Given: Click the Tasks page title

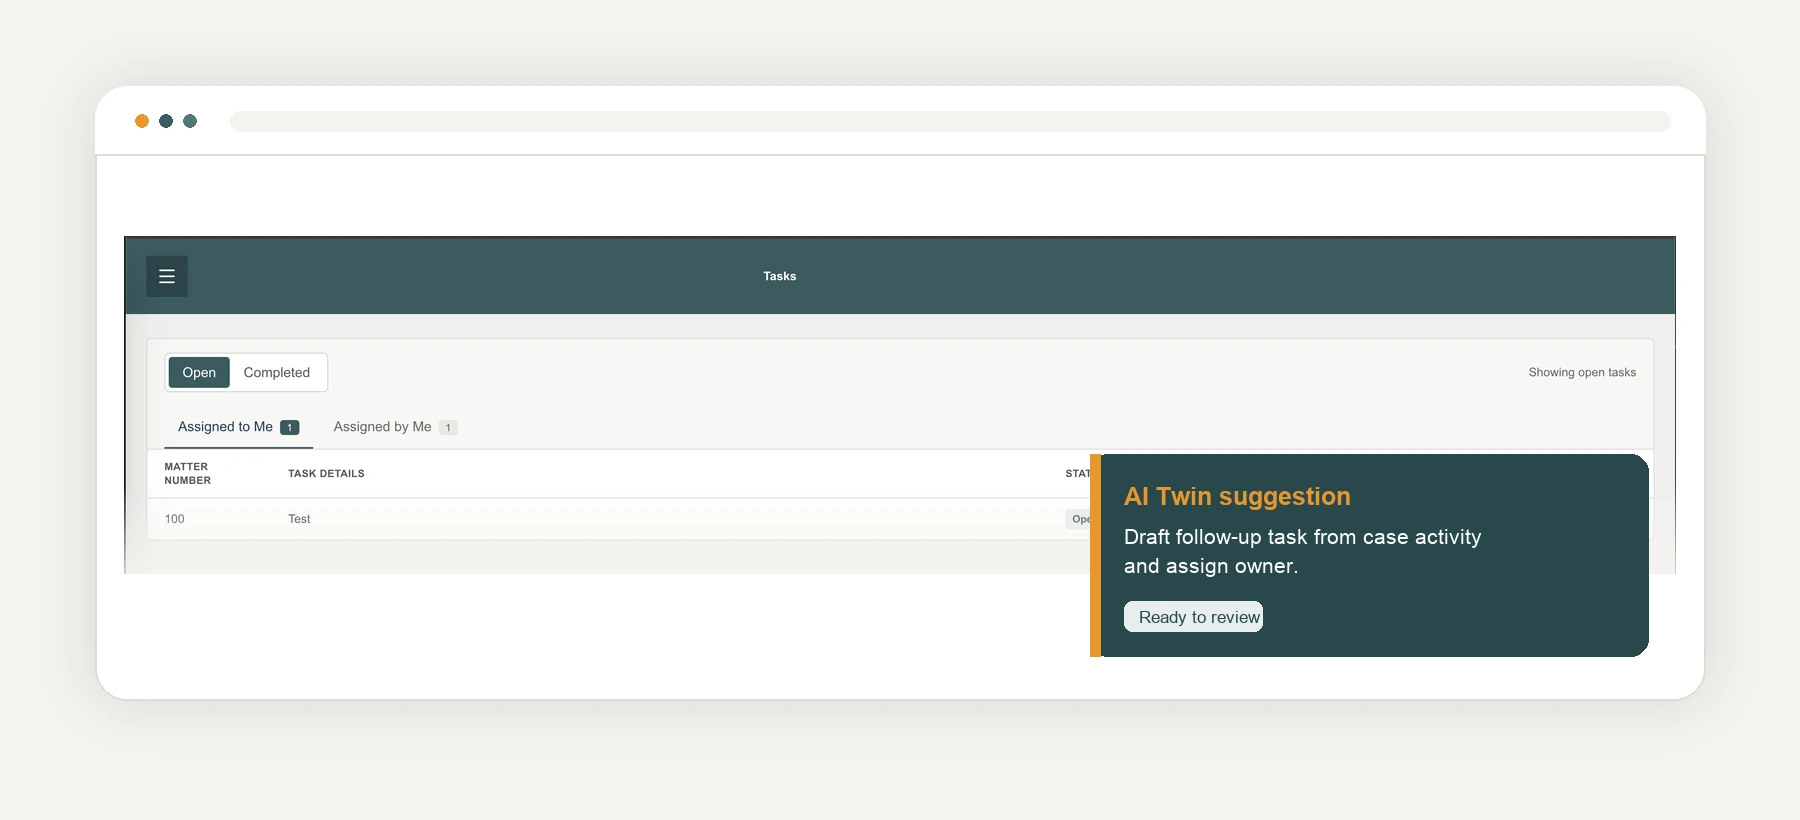Looking at the screenshot, I should (780, 276).
